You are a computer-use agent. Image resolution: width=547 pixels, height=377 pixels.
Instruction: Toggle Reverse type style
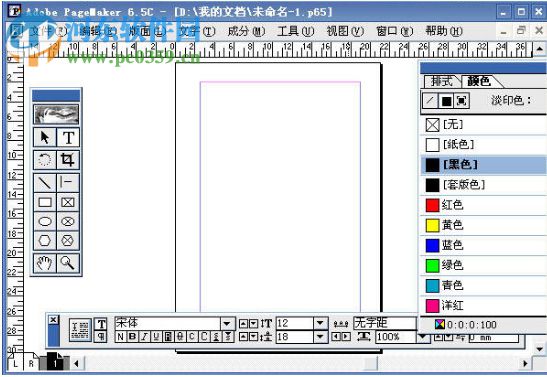pyautogui.click(x=168, y=337)
